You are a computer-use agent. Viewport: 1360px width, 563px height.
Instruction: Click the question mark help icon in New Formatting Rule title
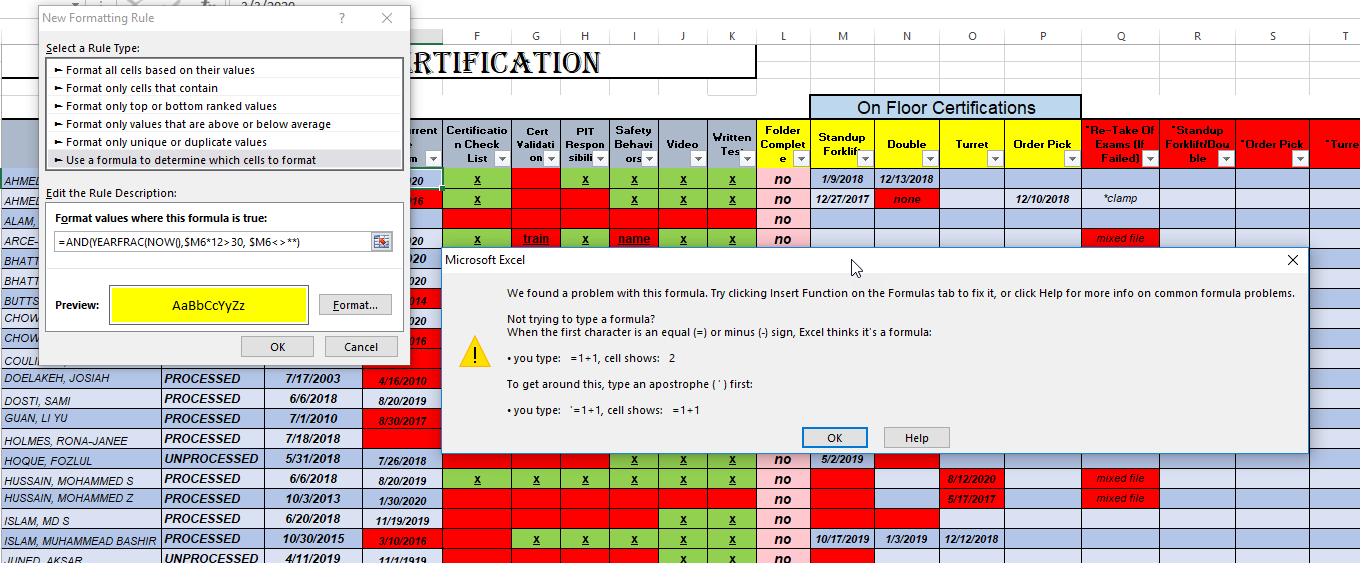click(x=343, y=19)
